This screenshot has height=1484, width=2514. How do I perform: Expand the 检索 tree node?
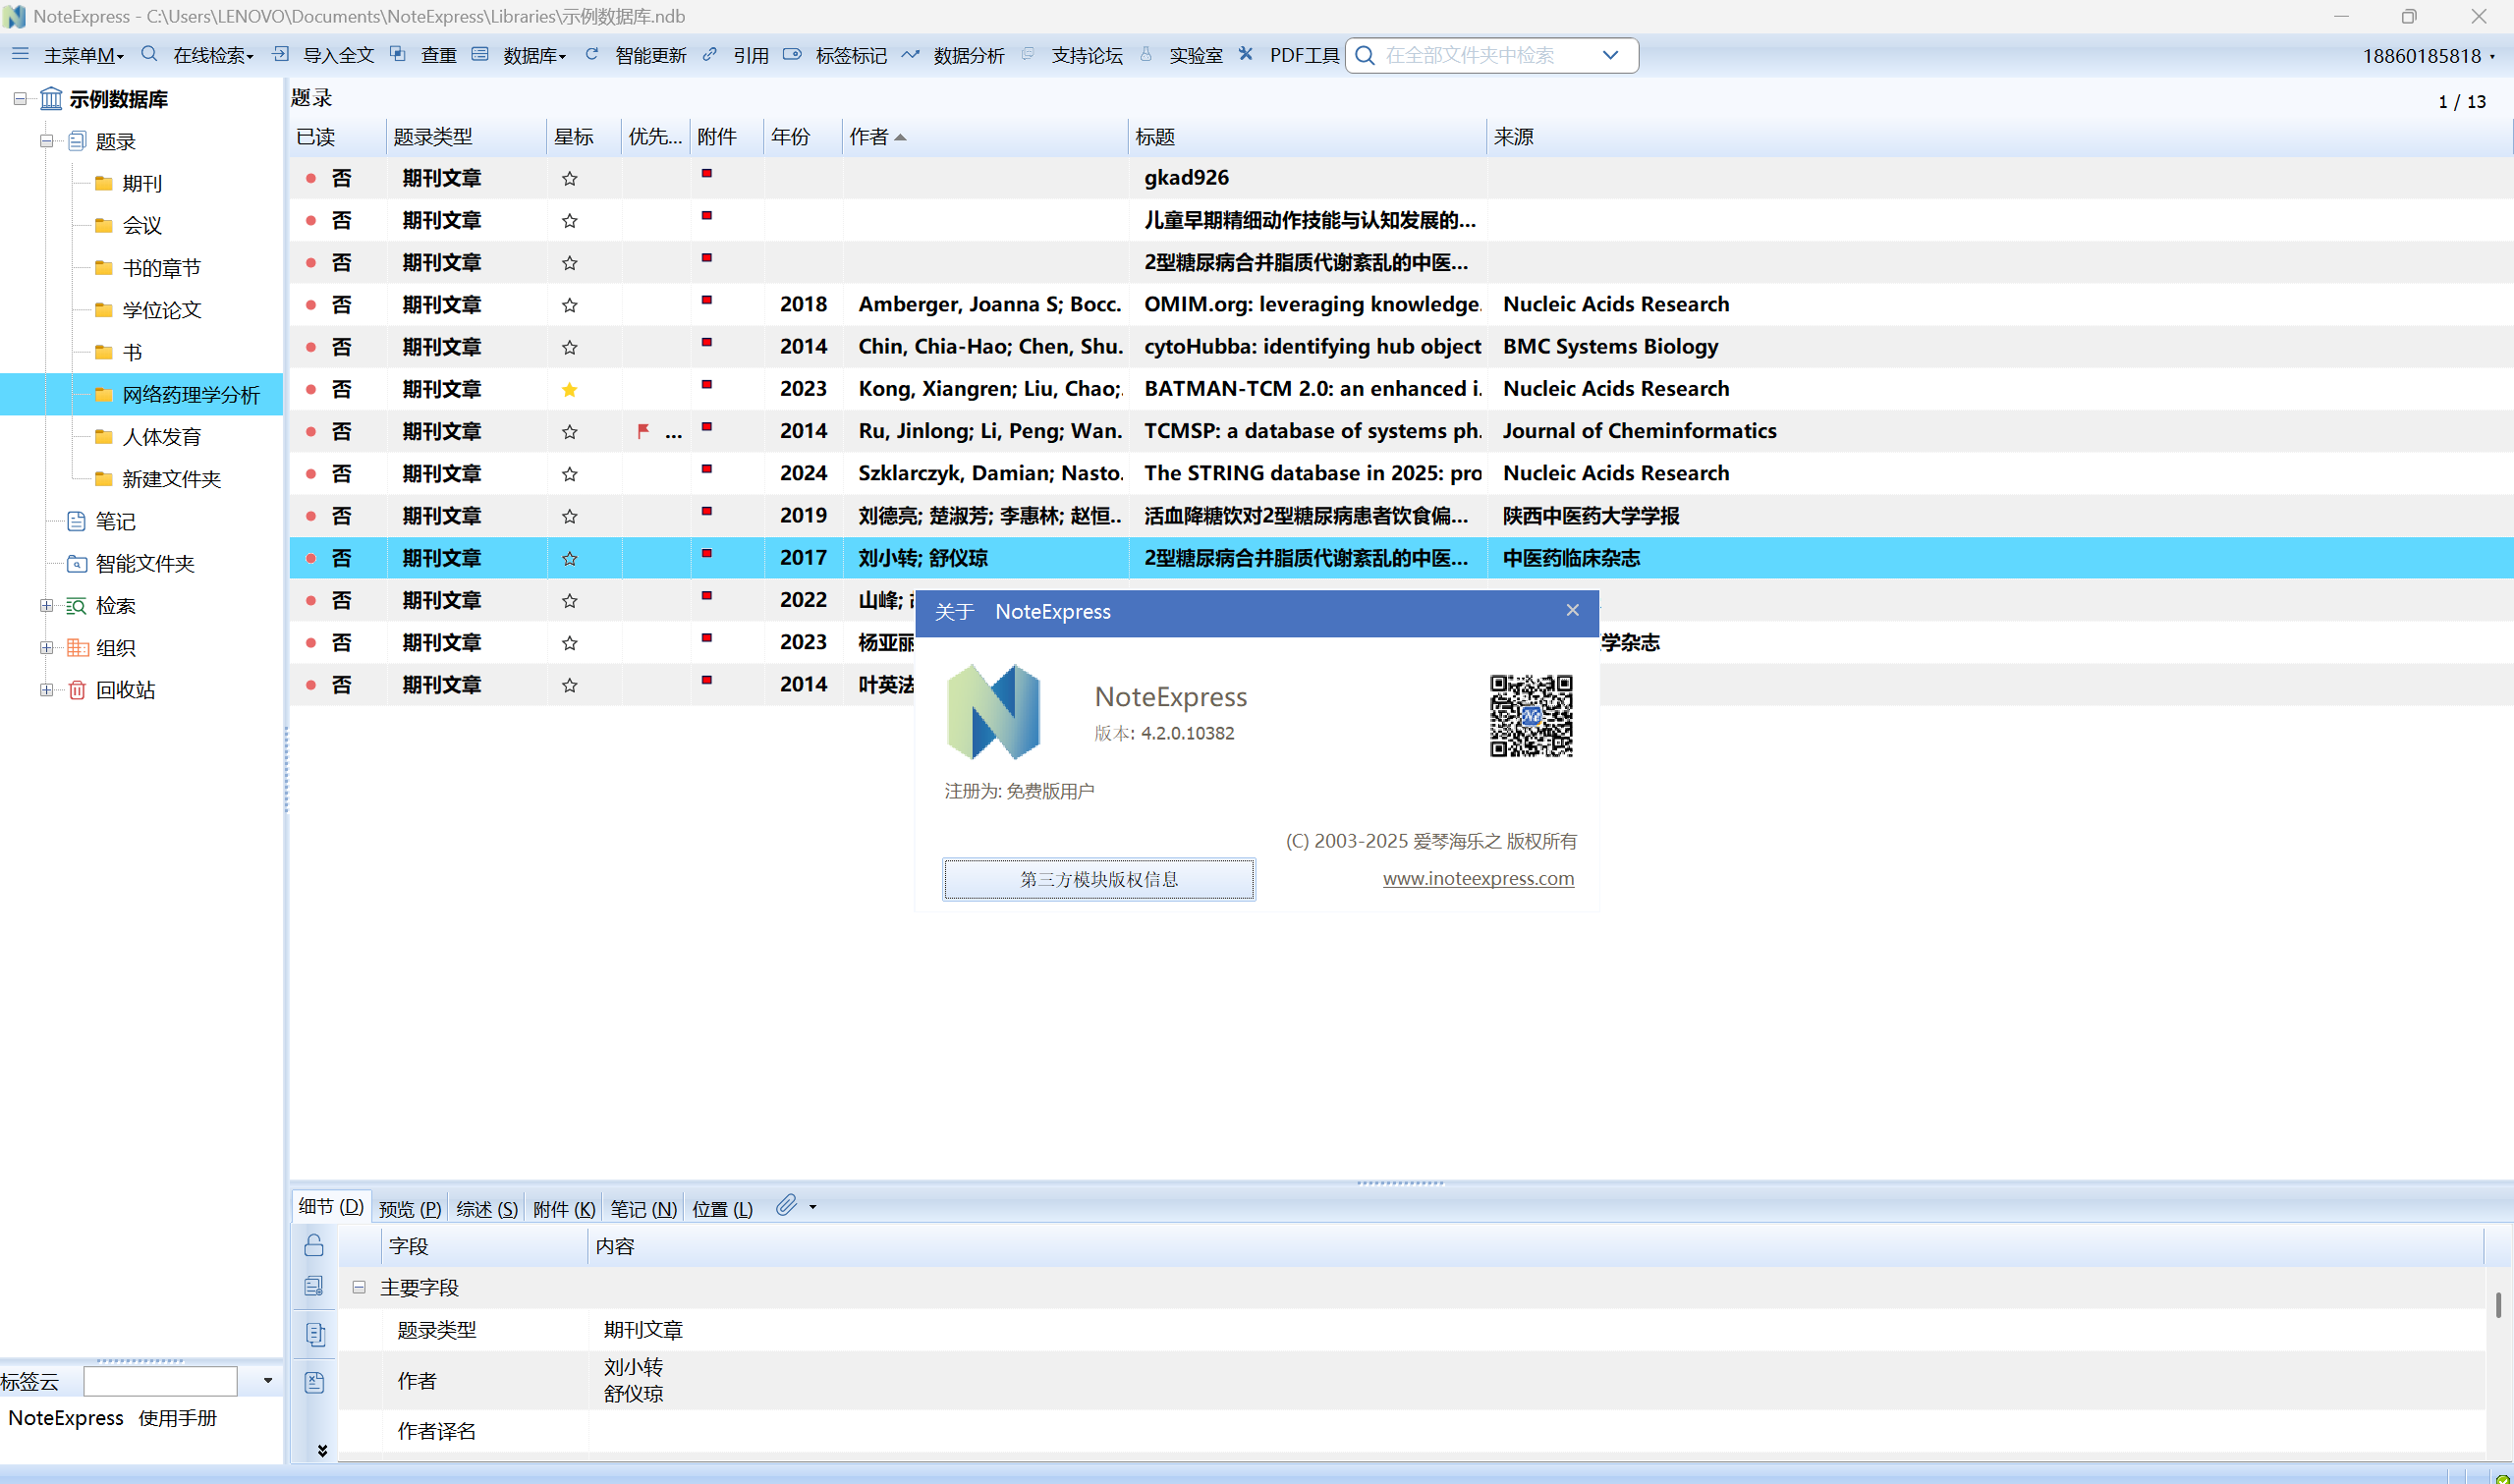(46, 605)
